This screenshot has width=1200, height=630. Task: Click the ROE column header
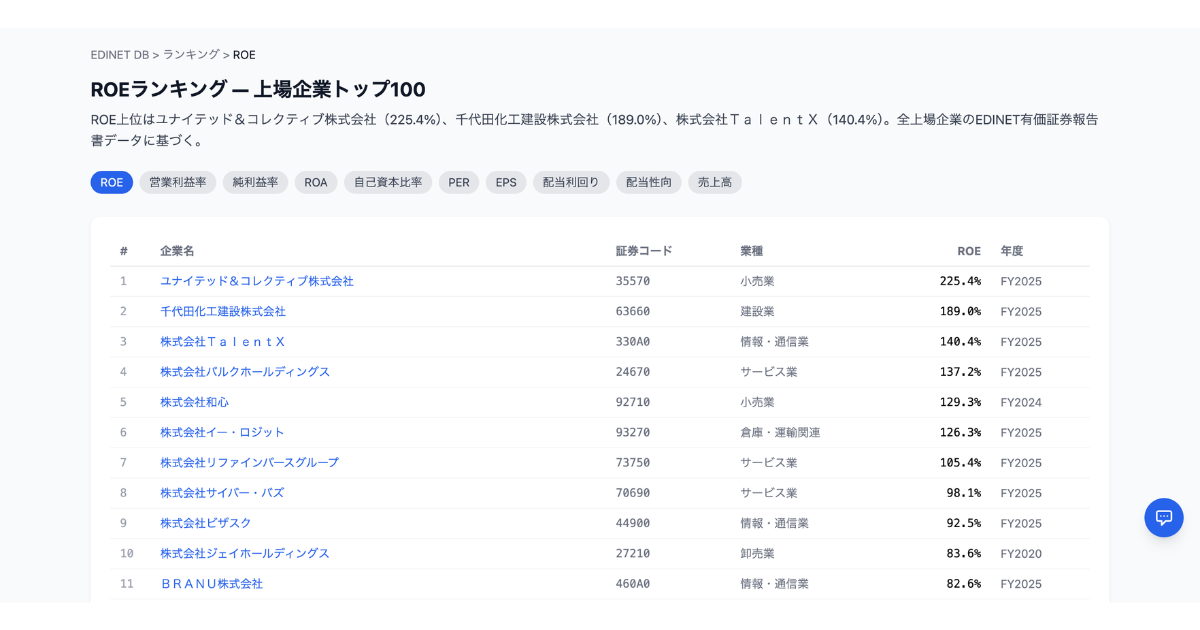[x=968, y=251]
